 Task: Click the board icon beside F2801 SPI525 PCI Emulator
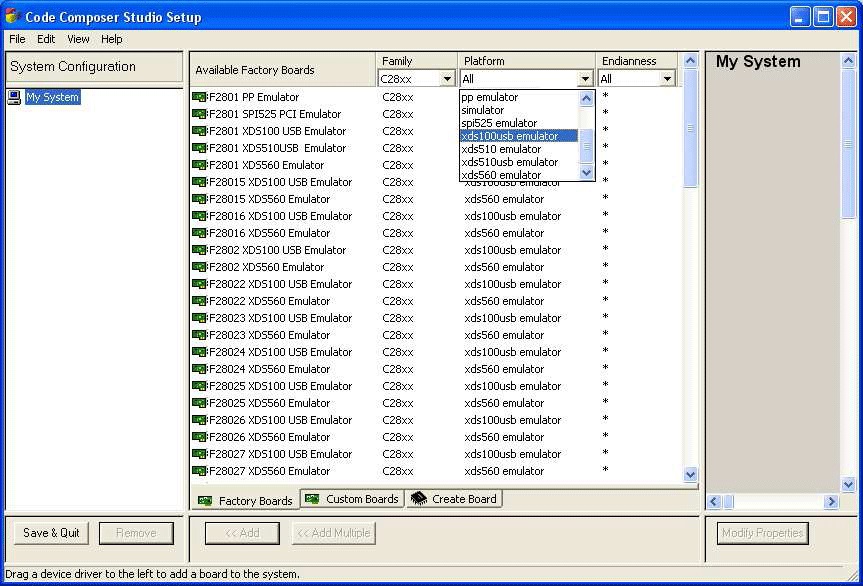[x=199, y=114]
